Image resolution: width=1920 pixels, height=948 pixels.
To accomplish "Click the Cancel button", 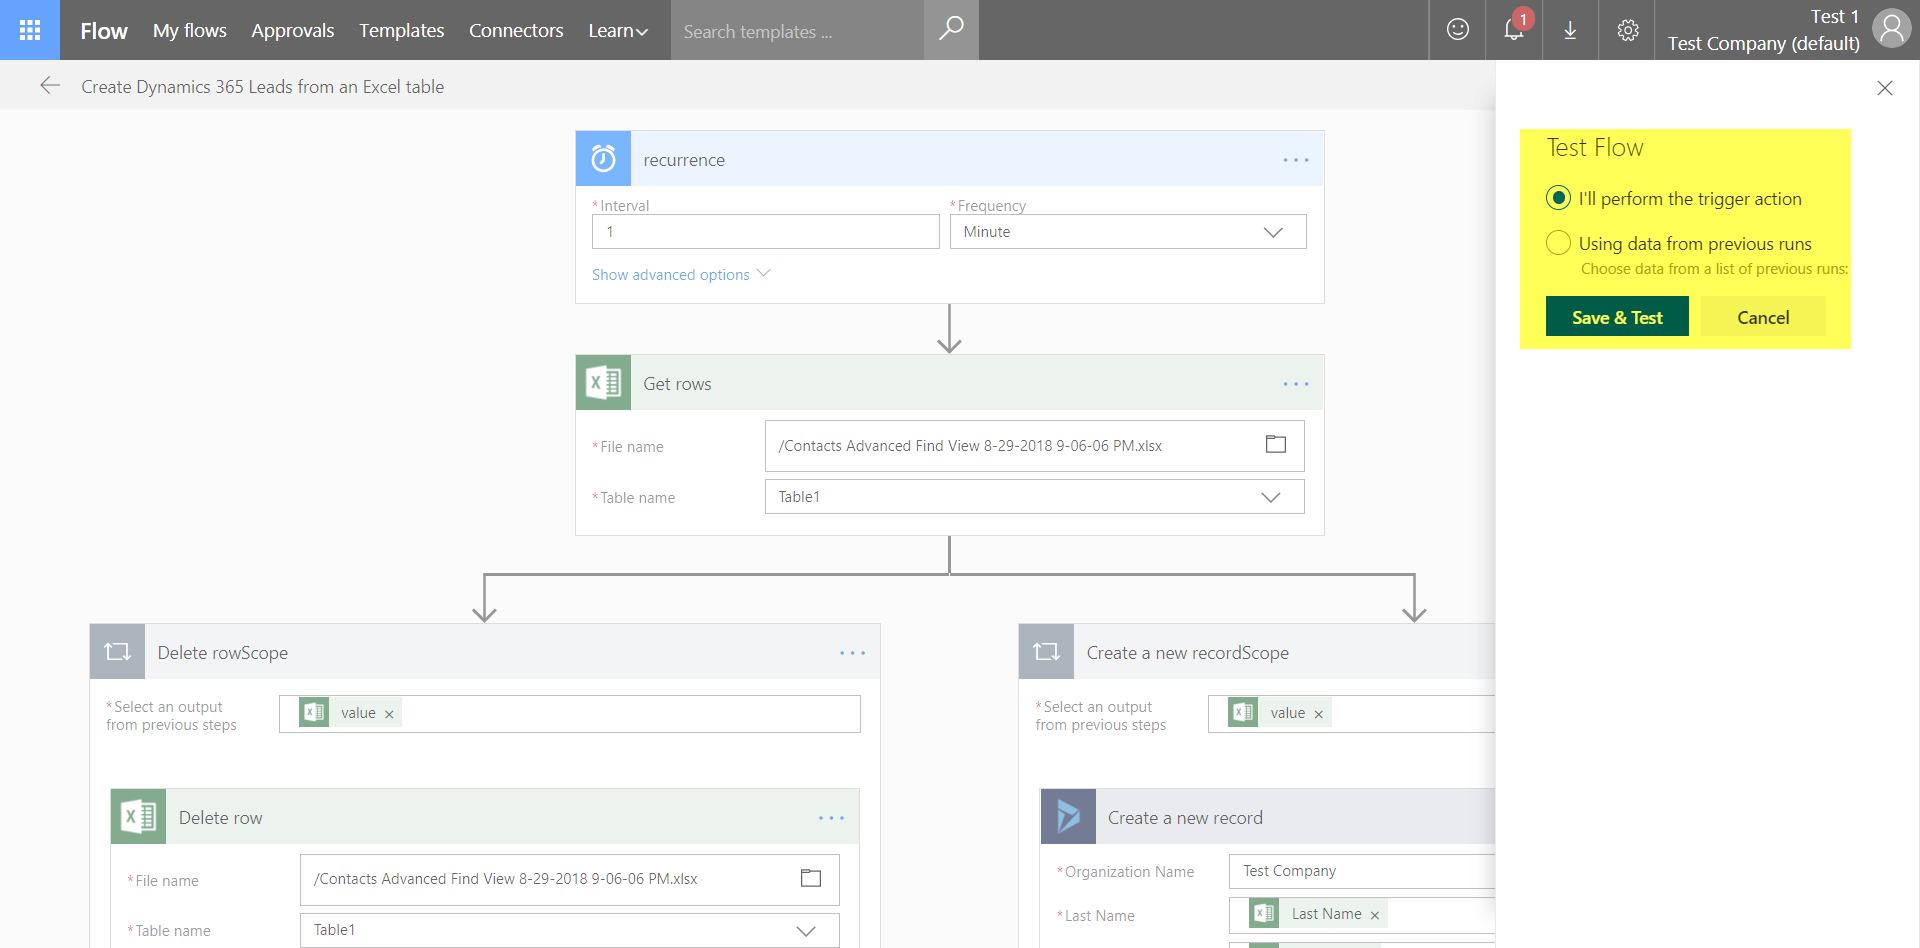I will [1763, 317].
